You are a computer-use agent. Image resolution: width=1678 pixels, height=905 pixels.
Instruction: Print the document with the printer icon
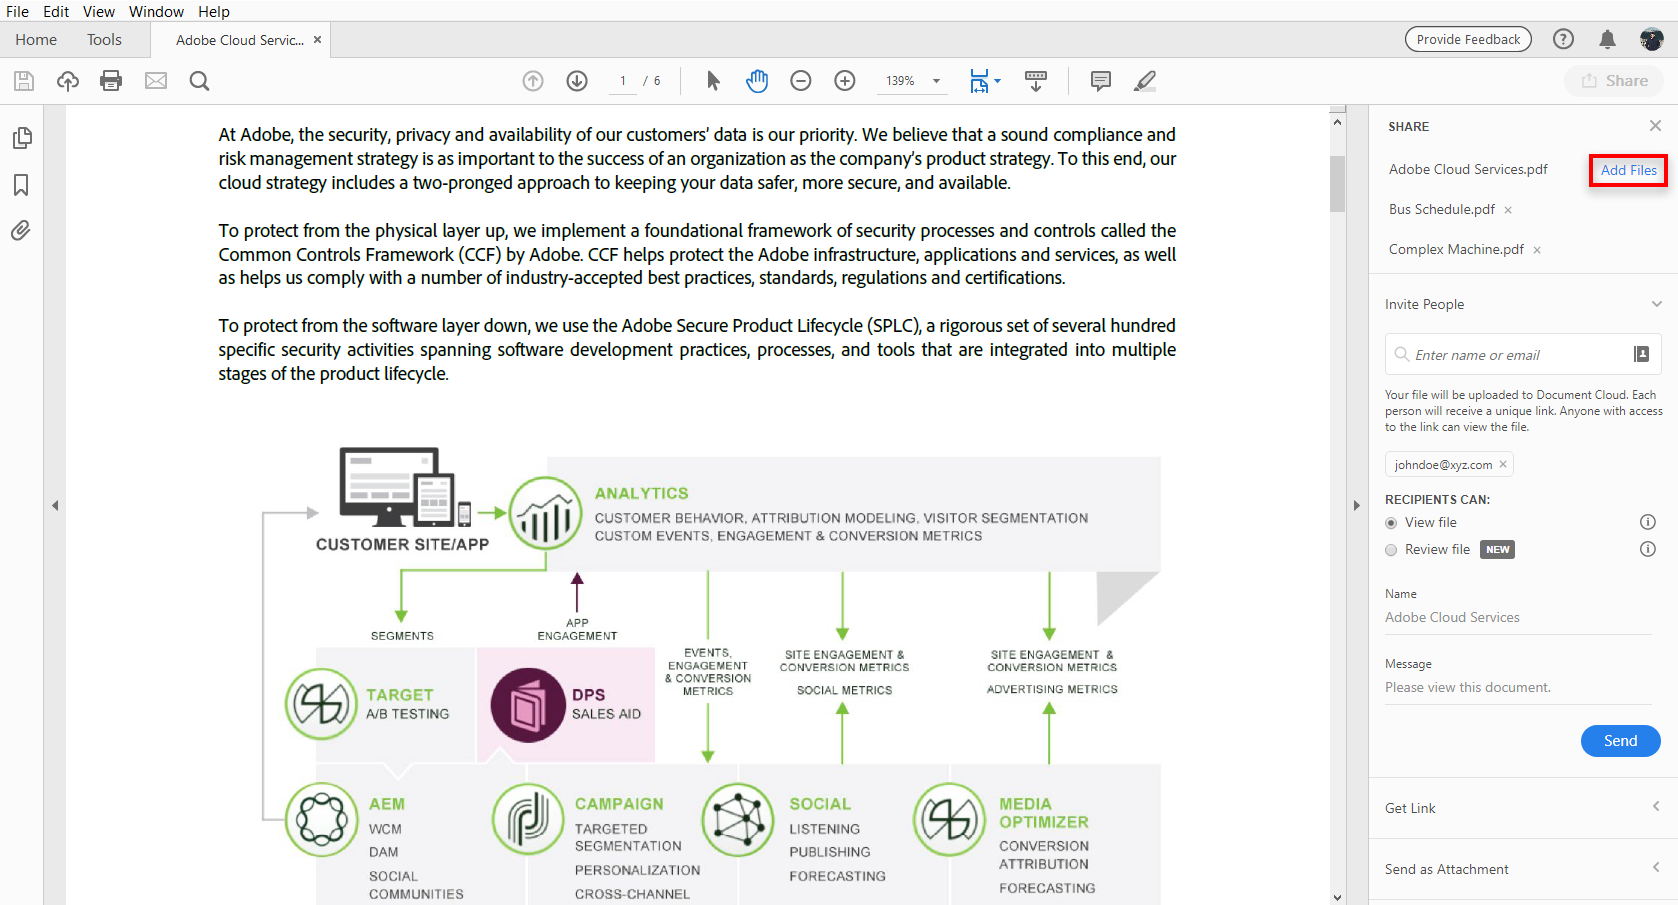(x=111, y=81)
